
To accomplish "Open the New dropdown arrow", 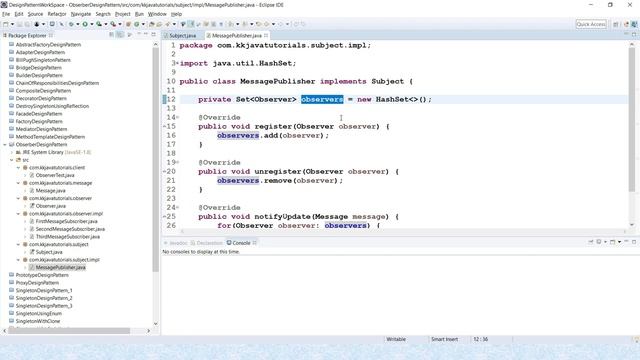I will tap(12, 24).
